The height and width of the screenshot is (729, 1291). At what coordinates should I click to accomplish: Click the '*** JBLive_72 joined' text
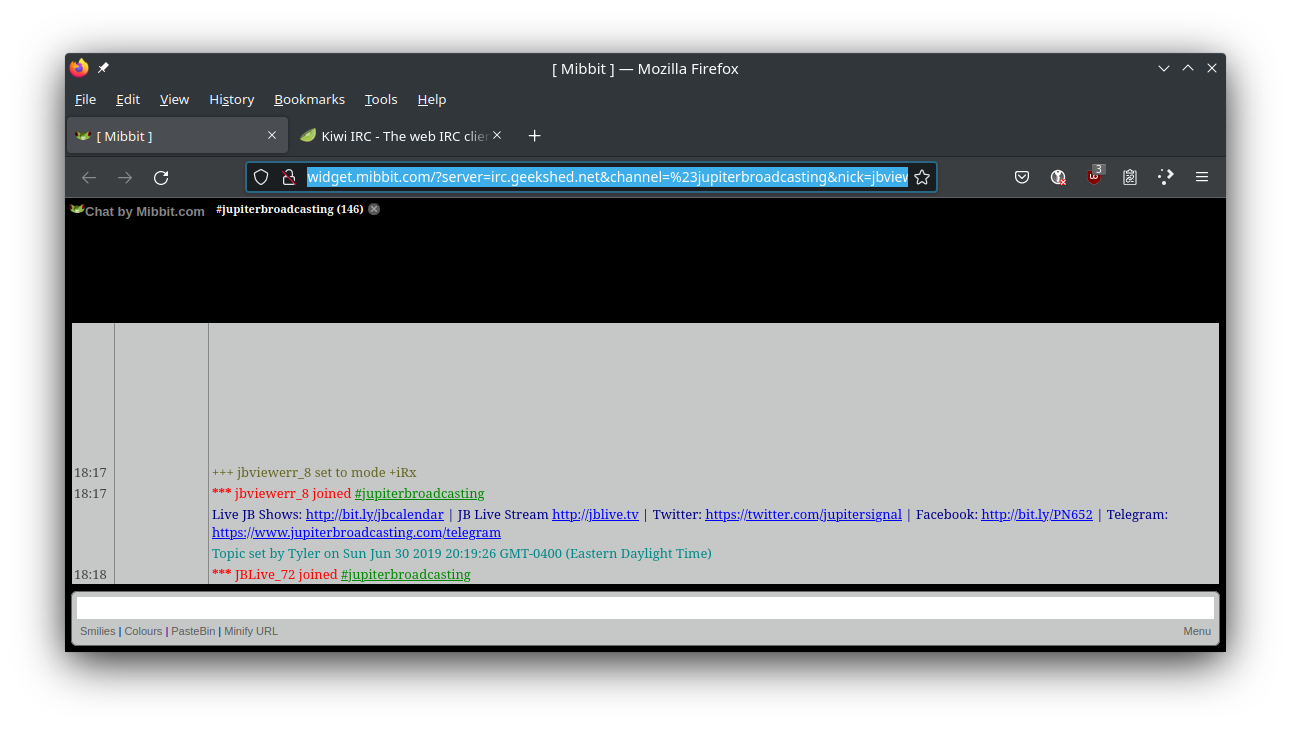click(x=274, y=574)
